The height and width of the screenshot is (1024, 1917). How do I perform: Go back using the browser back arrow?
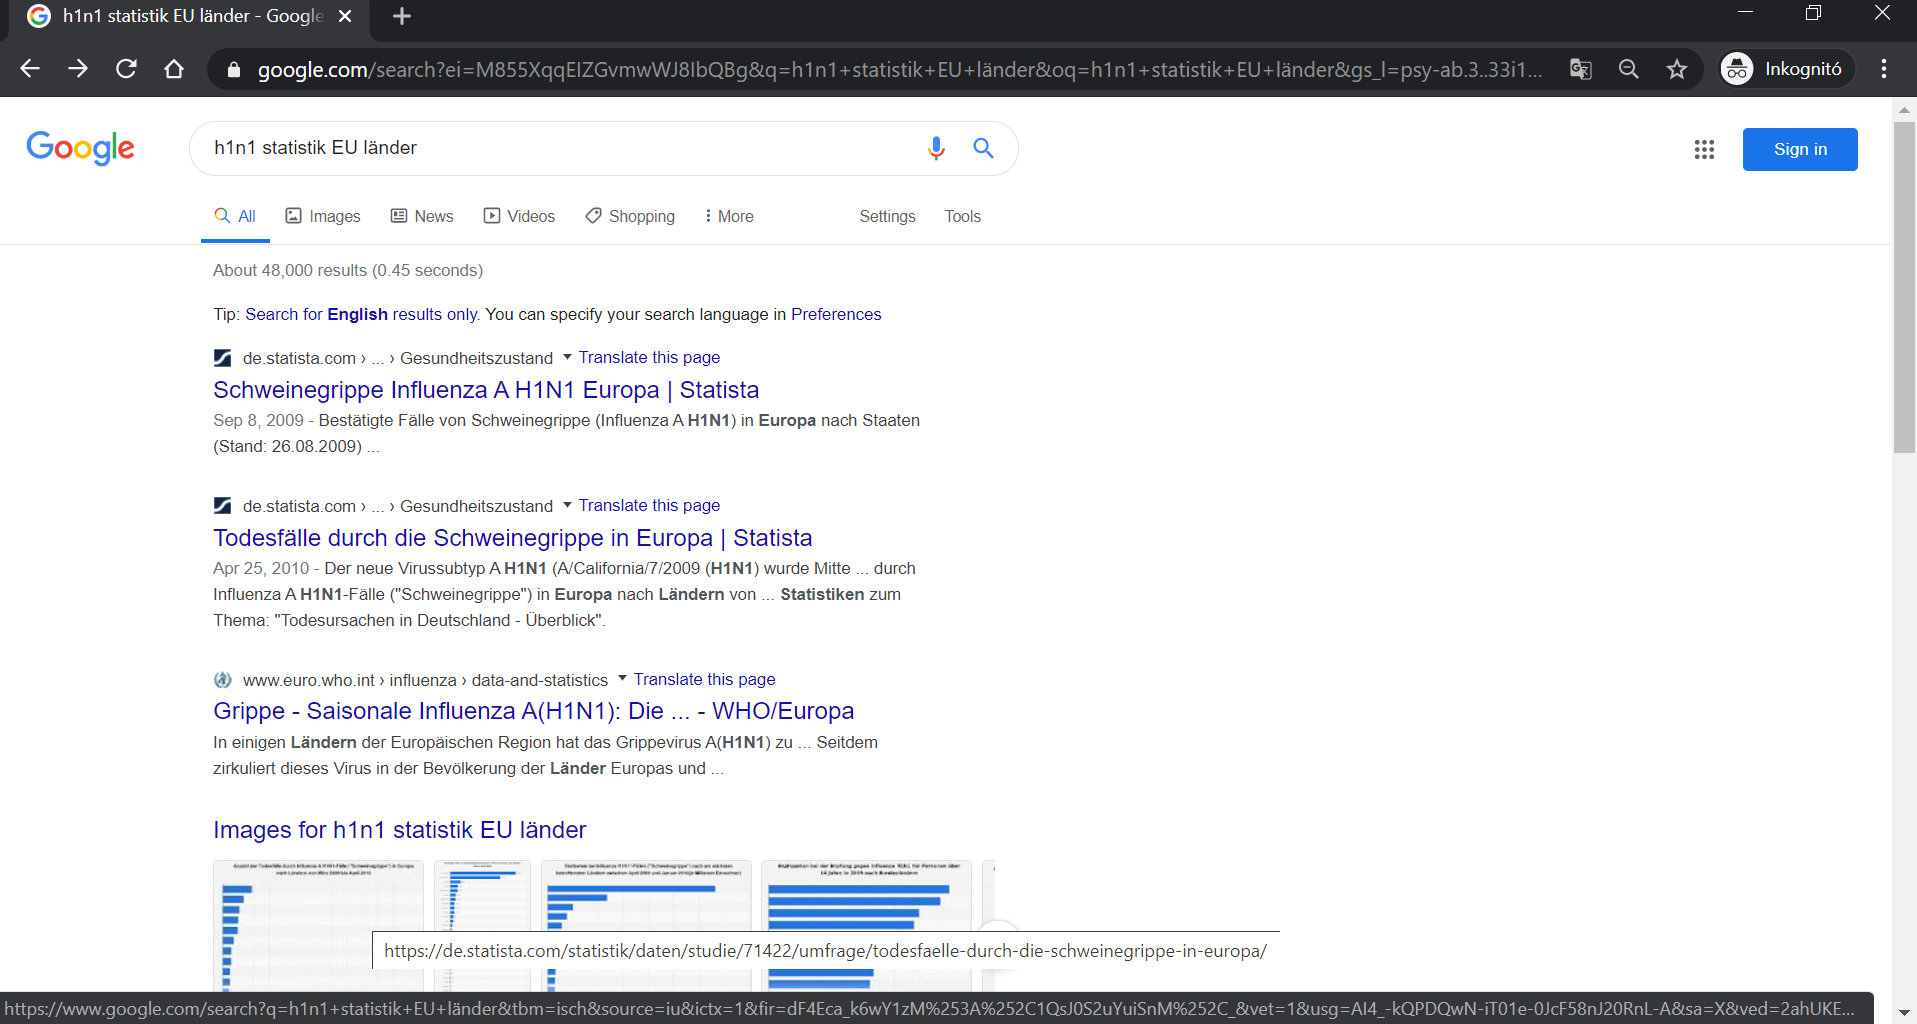point(30,69)
